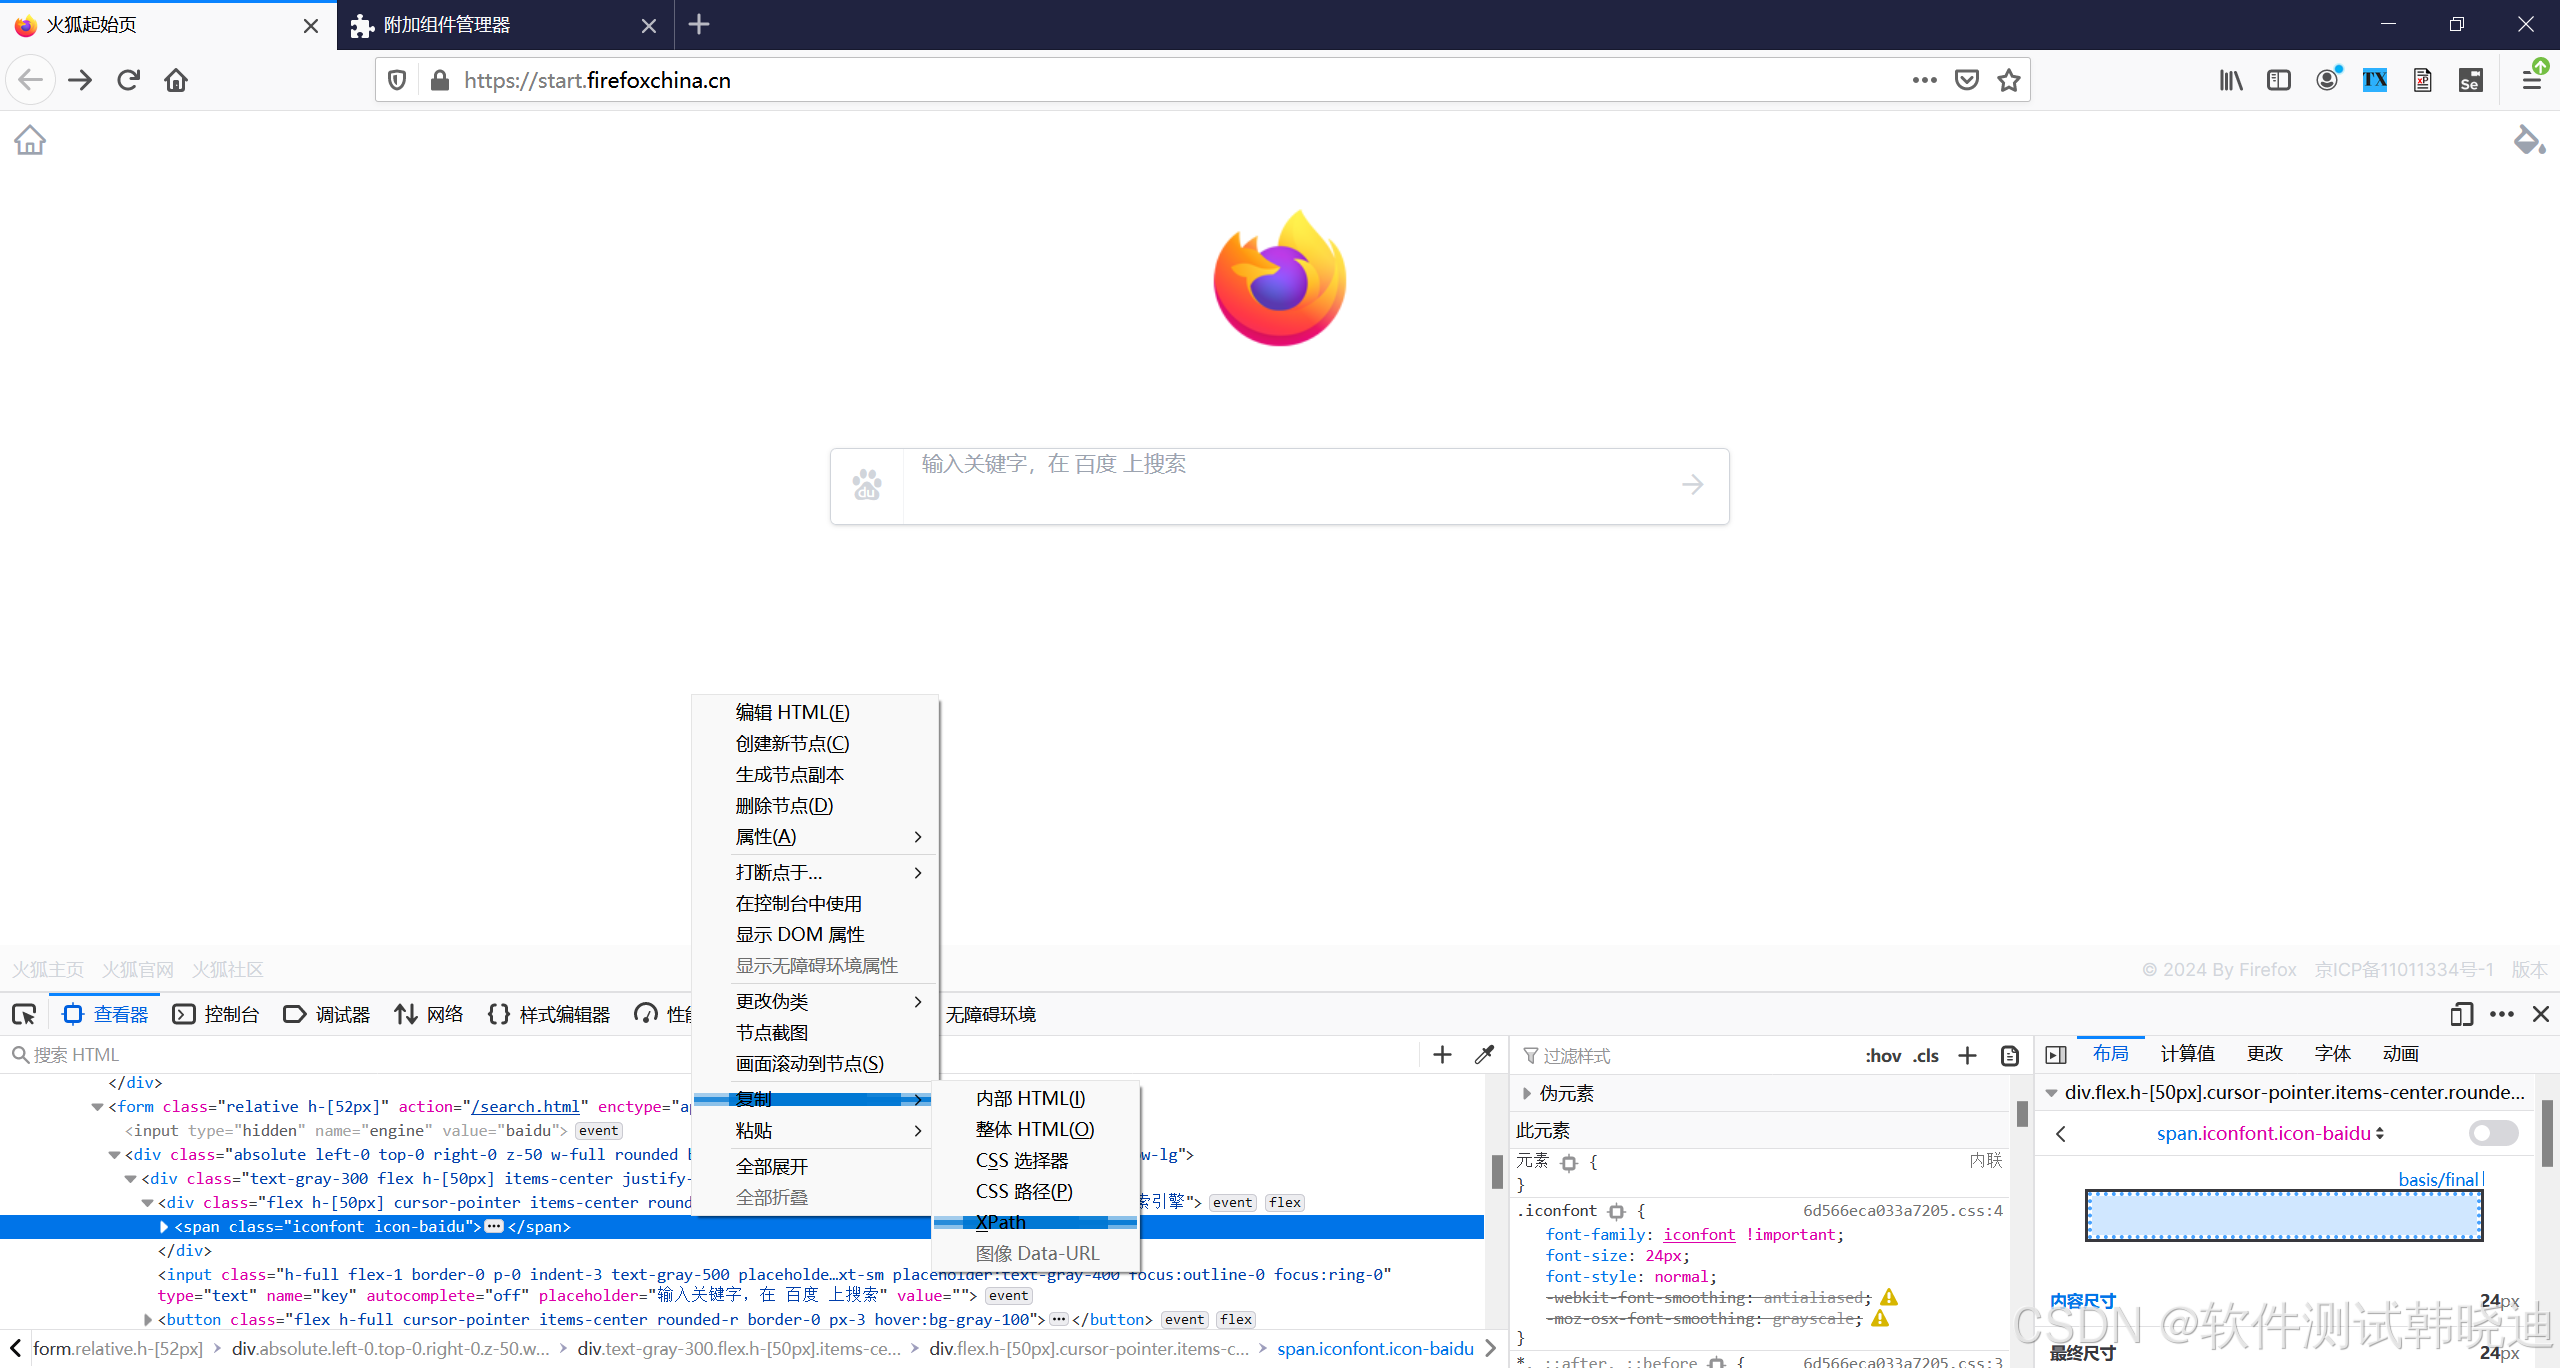
Task: Click the 搜索 HTML search field
Action: pos(710,1055)
